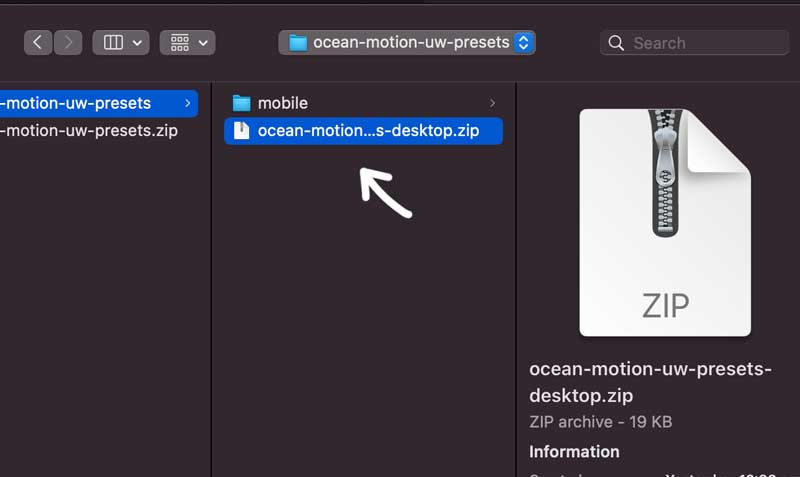Viewport: 800px width, 477px height.
Task: Go forward with the right chevron button
Action: (67, 43)
